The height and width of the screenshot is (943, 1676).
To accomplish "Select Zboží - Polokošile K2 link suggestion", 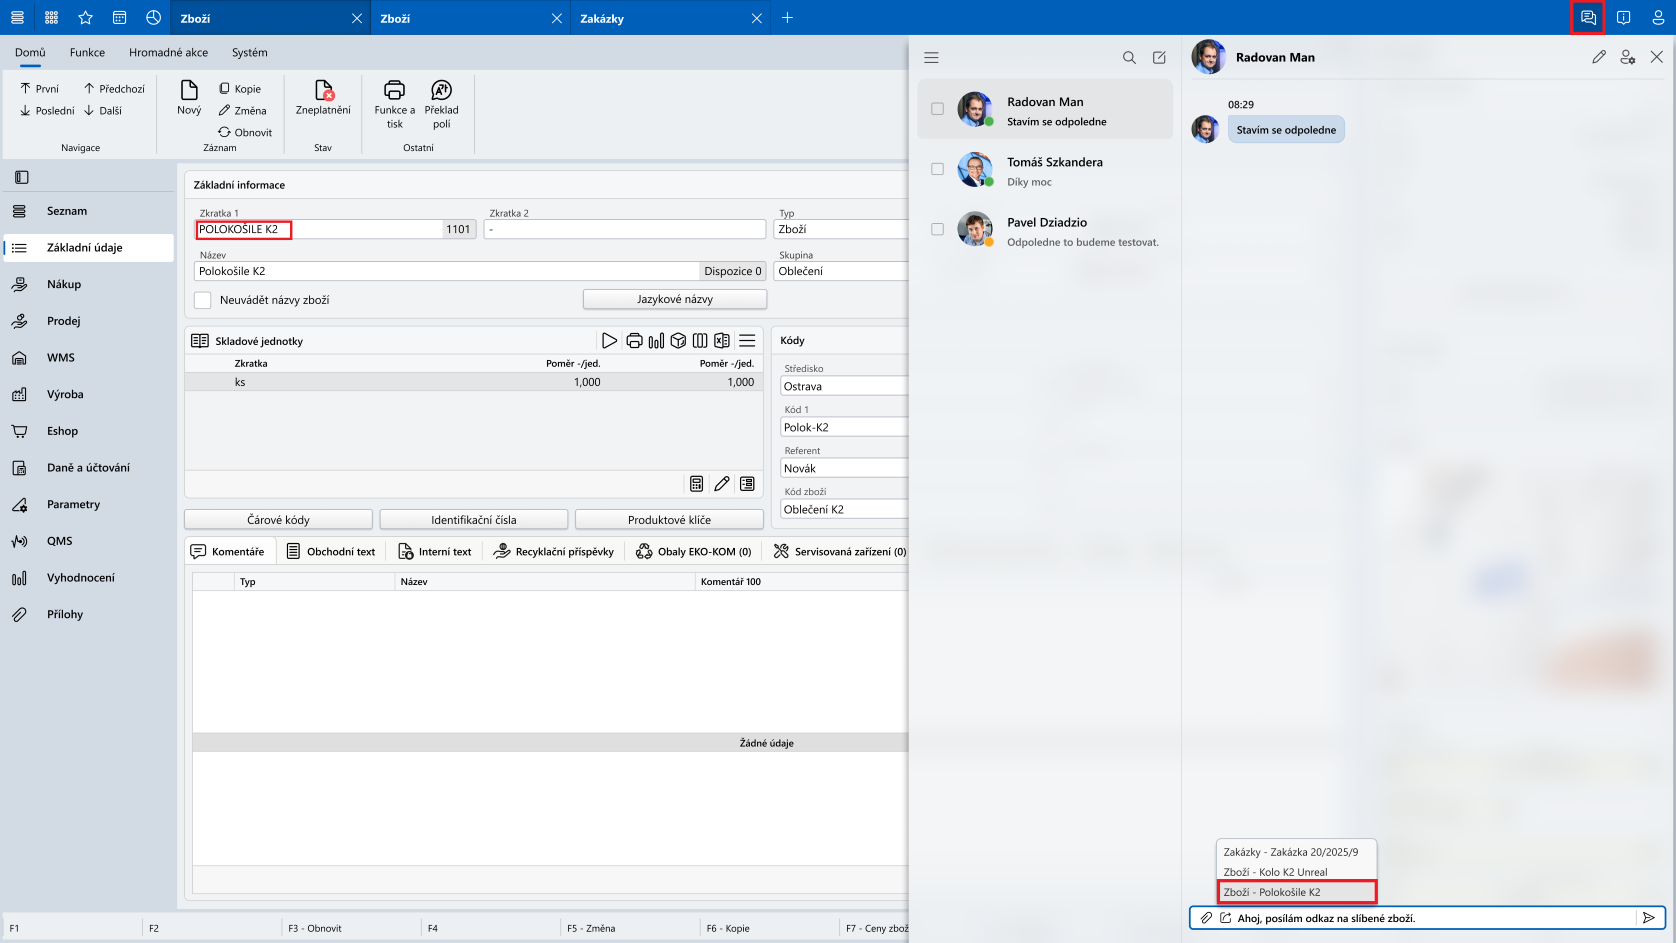I will [1296, 892].
